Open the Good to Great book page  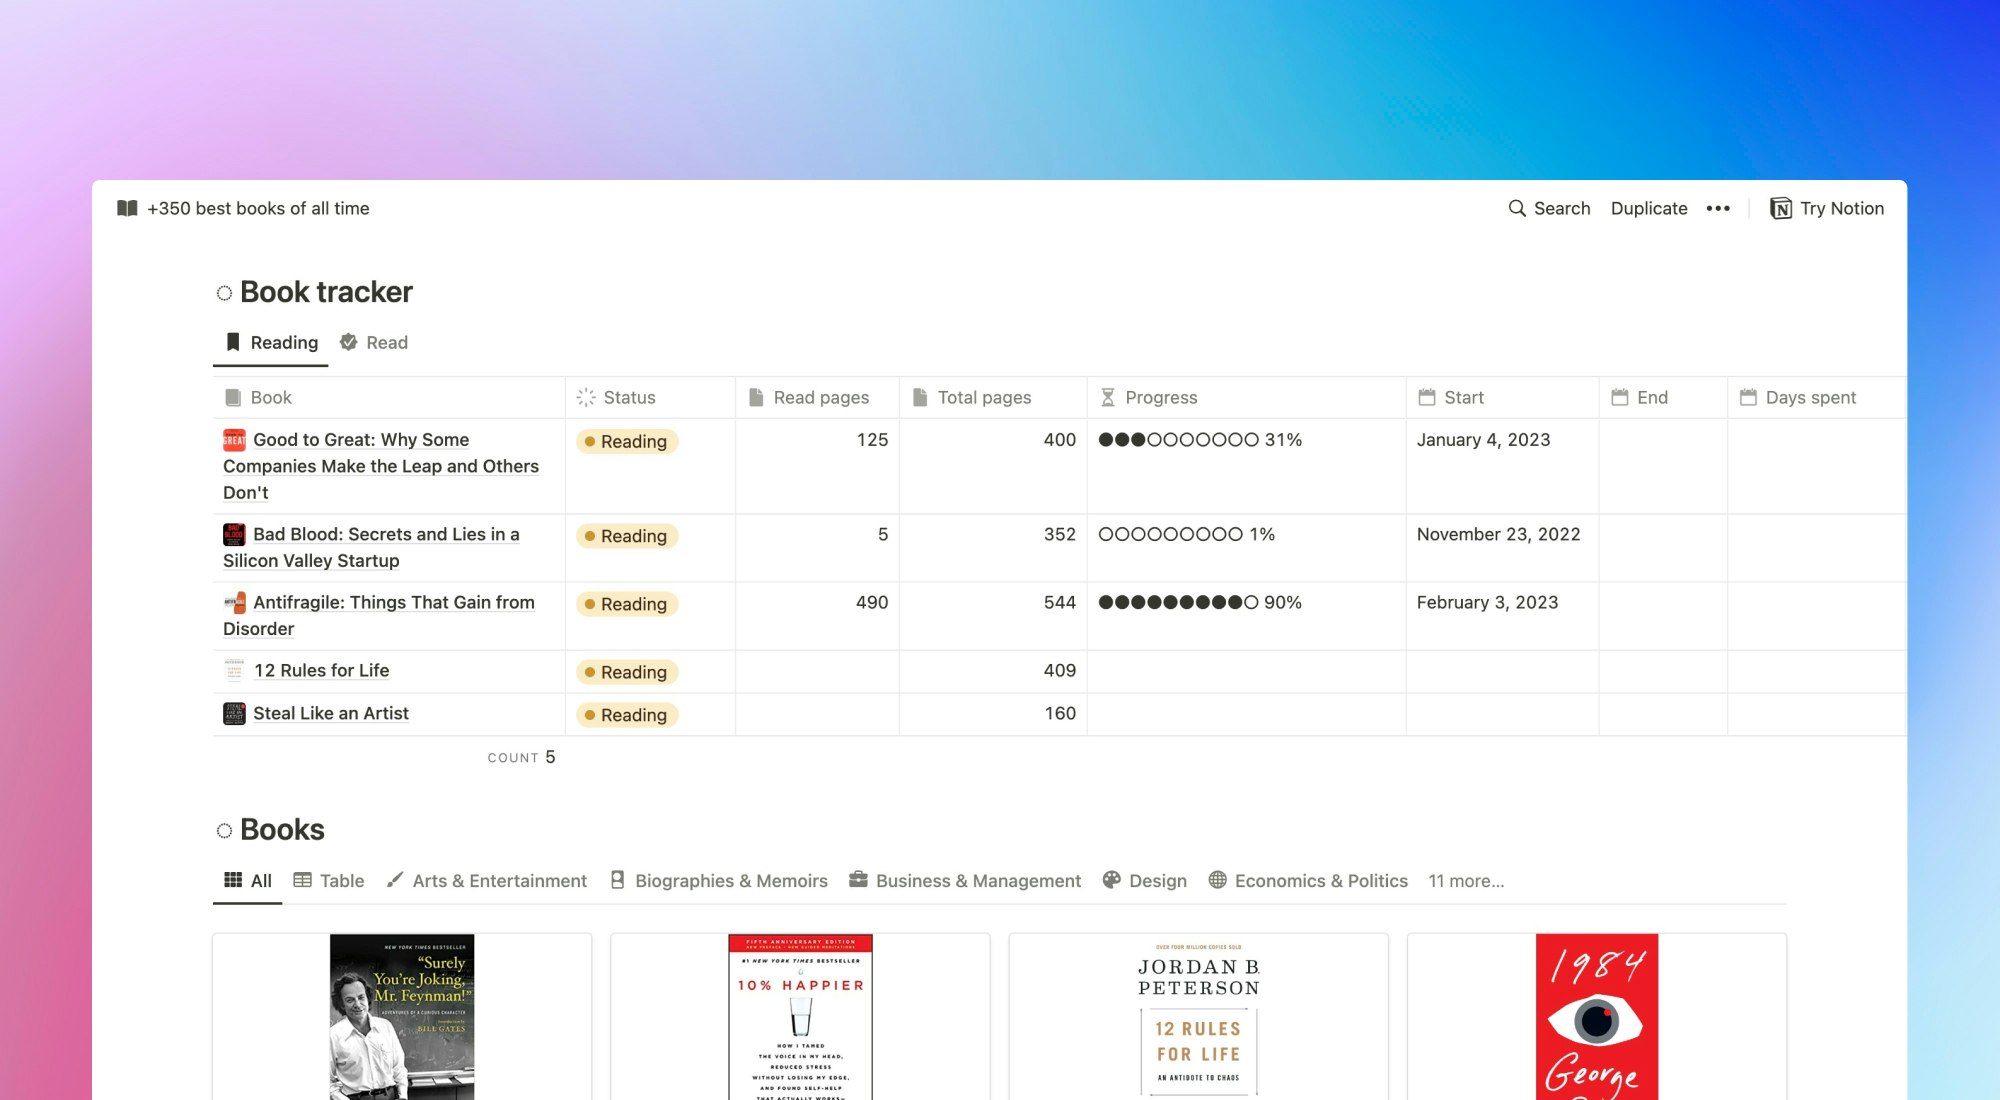(381, 466)
